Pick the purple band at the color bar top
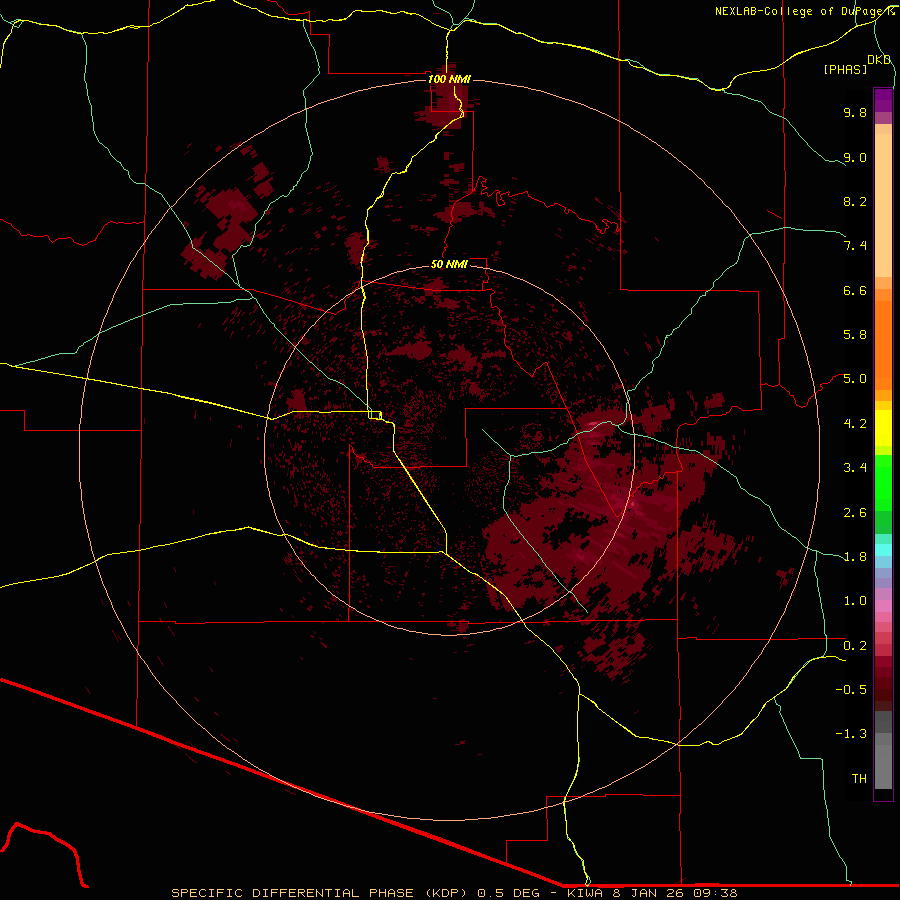The width and height of the screenshot is (900, 900). click(x=883, y=100)
